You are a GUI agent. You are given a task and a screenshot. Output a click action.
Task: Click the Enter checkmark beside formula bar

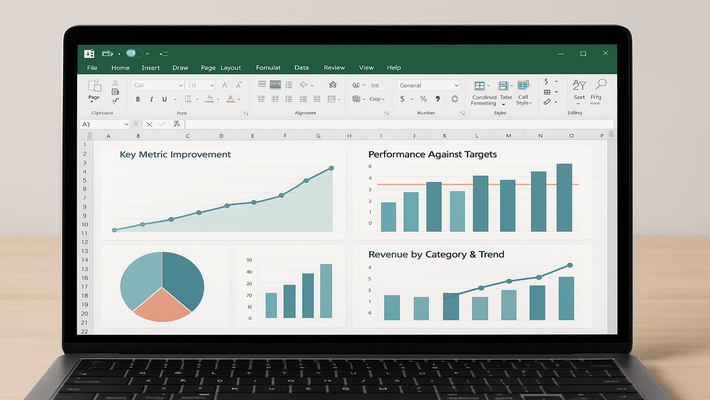point(162,124)
